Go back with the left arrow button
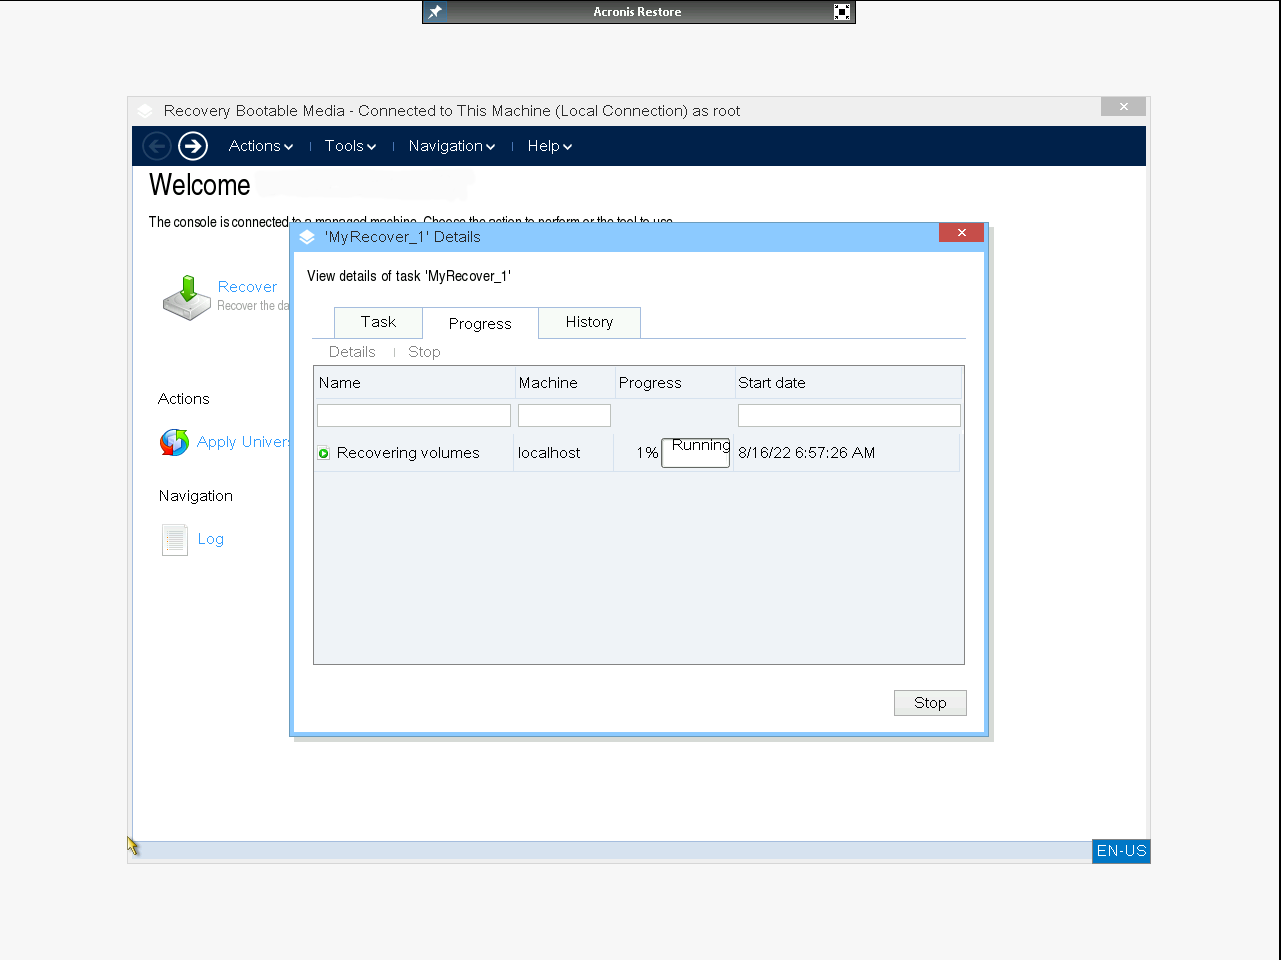This screenshot has width=1281, height=960. (x=157, y=146)
